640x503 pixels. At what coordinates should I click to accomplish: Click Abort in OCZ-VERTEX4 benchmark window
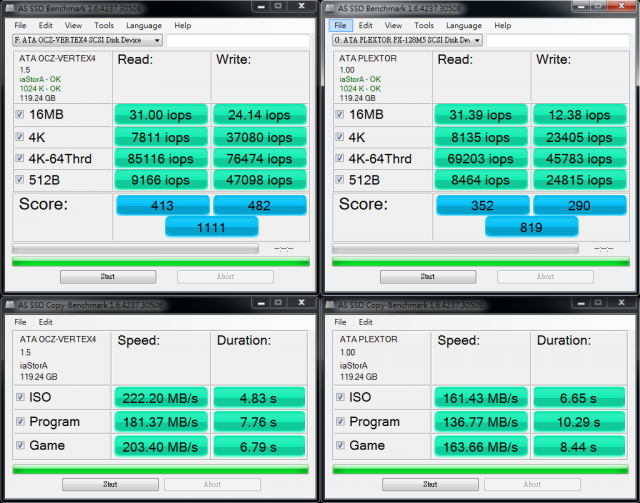(x=225, y=276)
